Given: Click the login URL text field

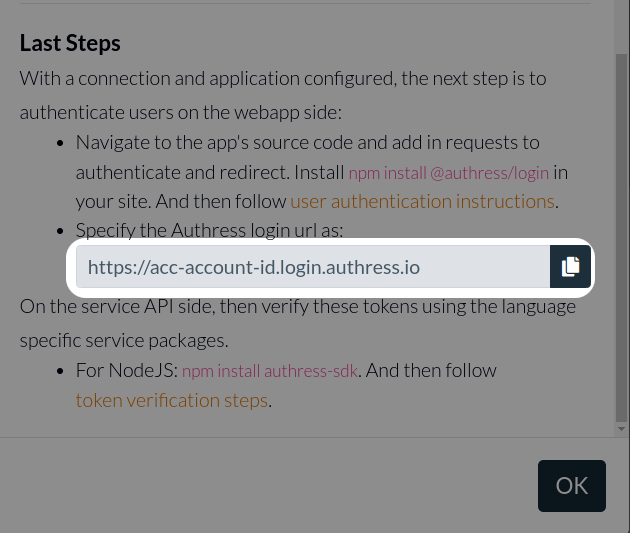Looking at the screenshot, I should point(312,267).
